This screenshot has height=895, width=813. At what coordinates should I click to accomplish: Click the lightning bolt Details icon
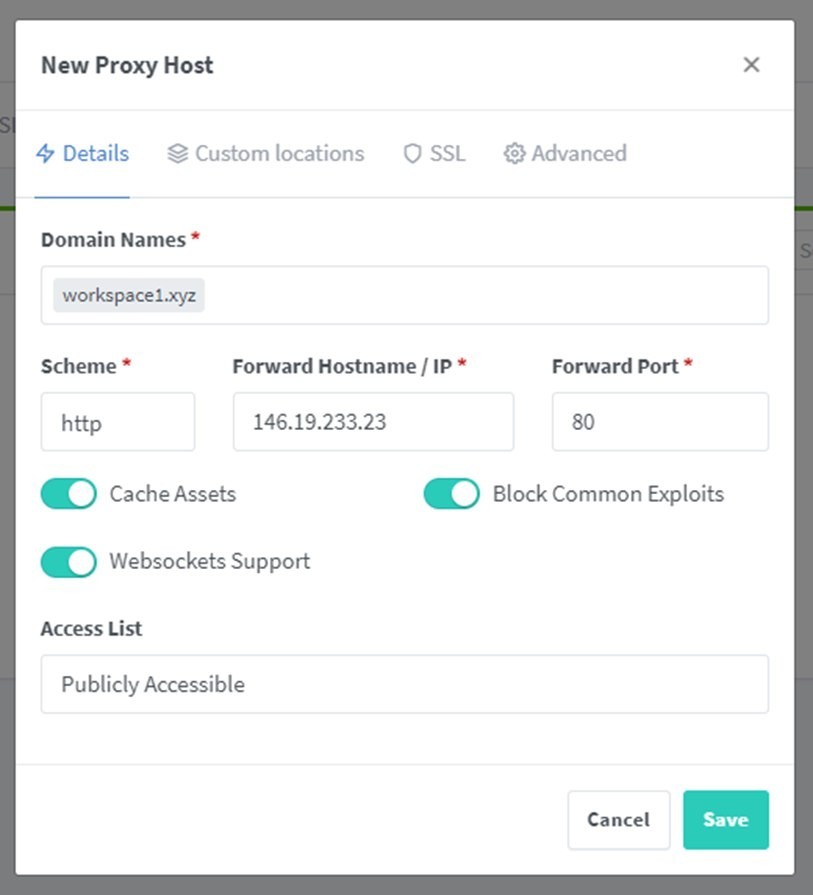[45, 154]
